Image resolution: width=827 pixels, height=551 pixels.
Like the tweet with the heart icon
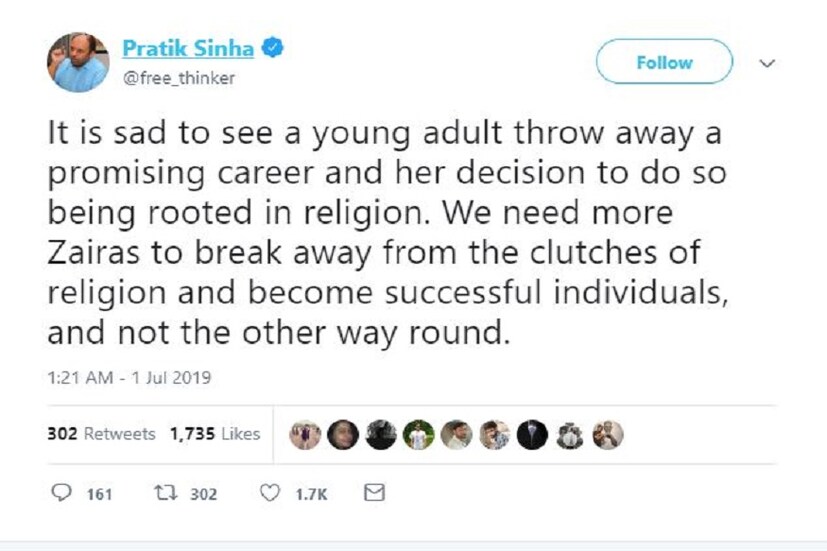point(269,493)
